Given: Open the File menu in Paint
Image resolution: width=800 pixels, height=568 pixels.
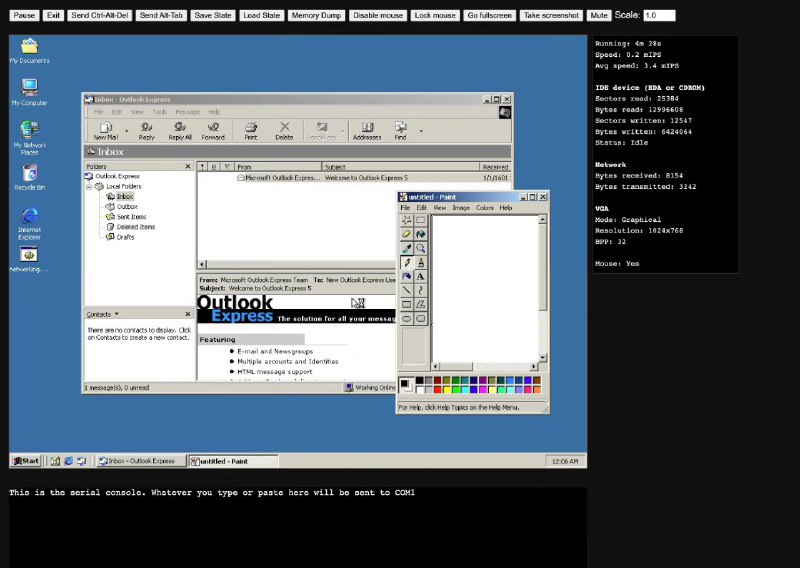Looking at the screenshot, I should pos(405,208).
